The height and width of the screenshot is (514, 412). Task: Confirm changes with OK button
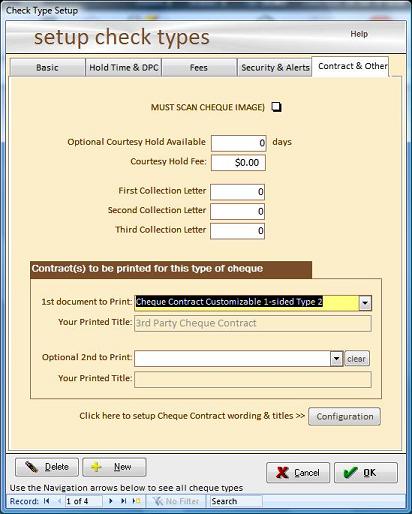(366, 472)
